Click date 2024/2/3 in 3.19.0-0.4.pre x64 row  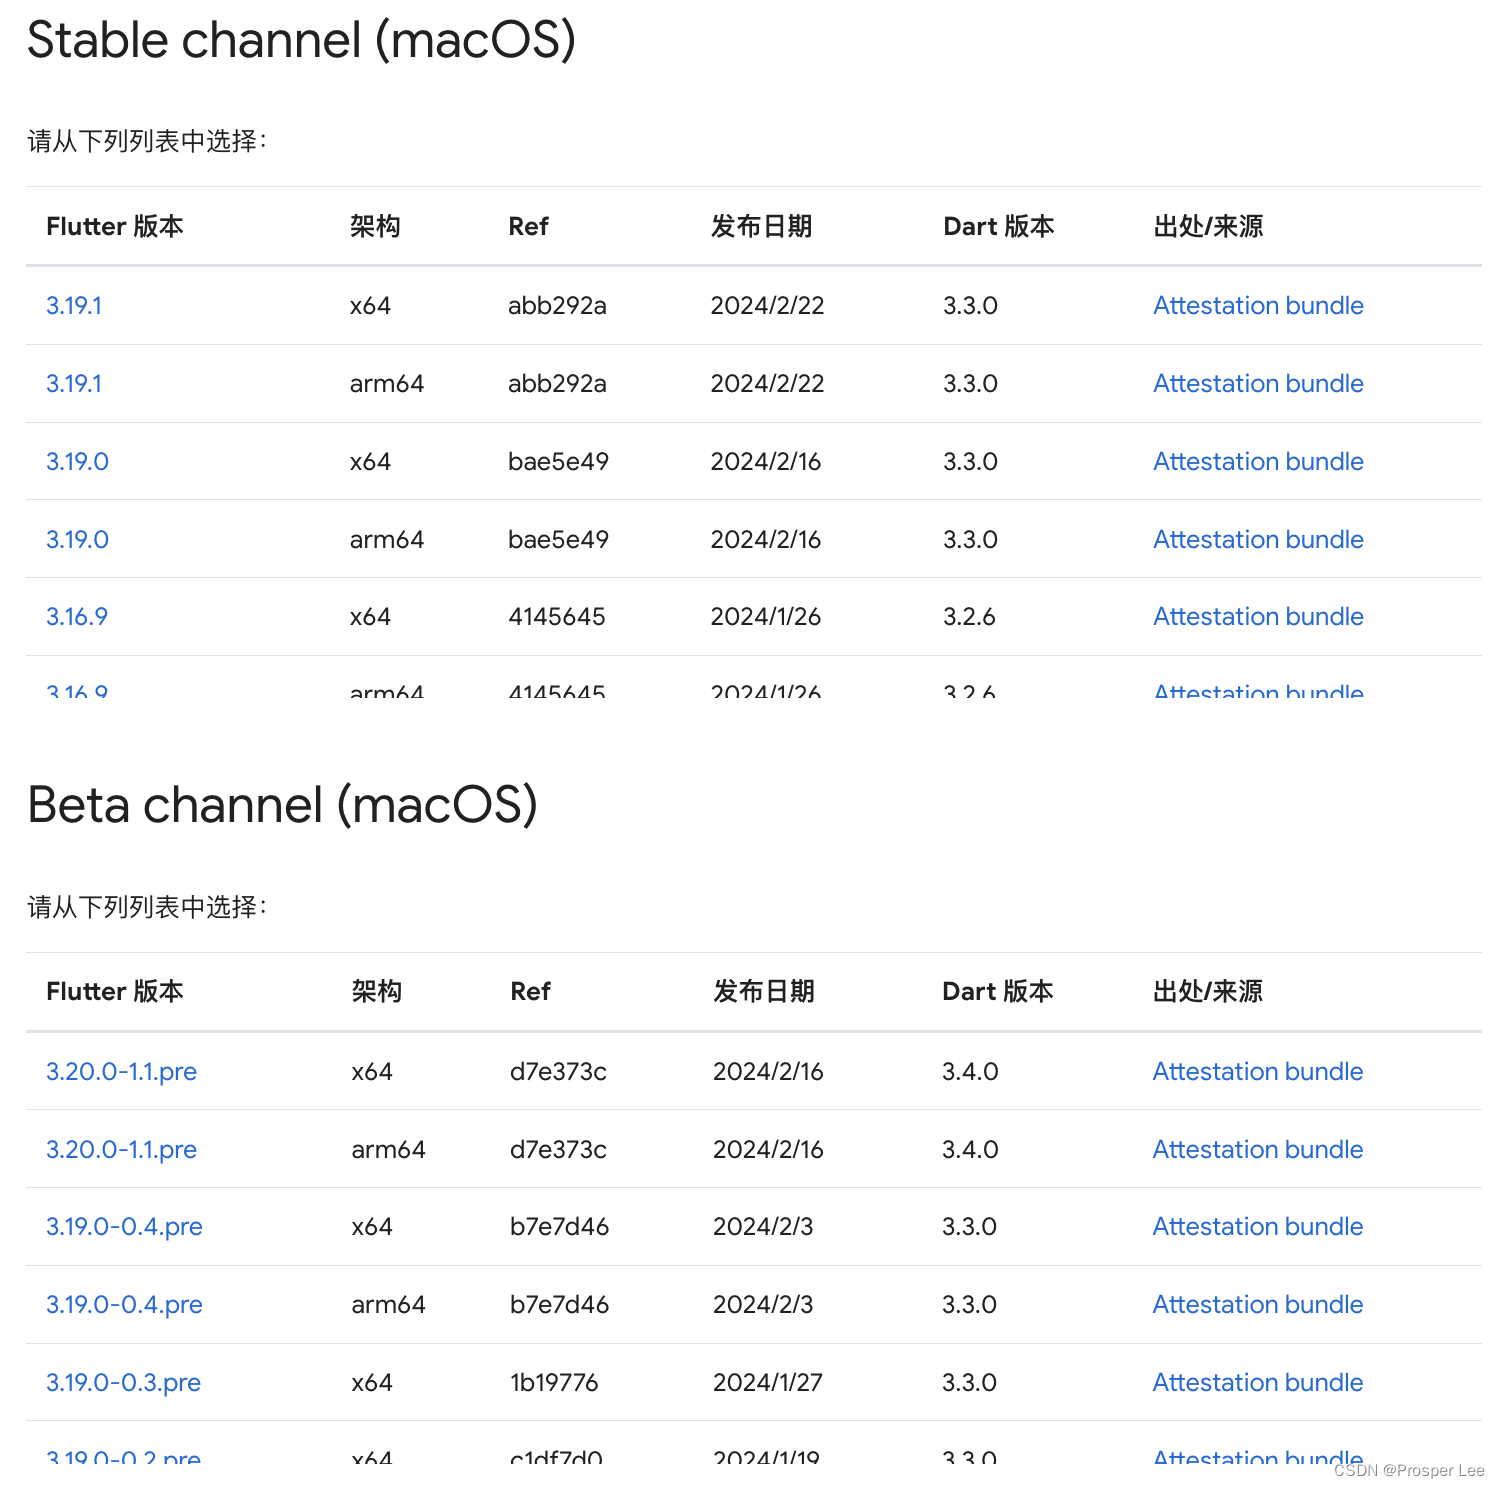coord(763,1227)
